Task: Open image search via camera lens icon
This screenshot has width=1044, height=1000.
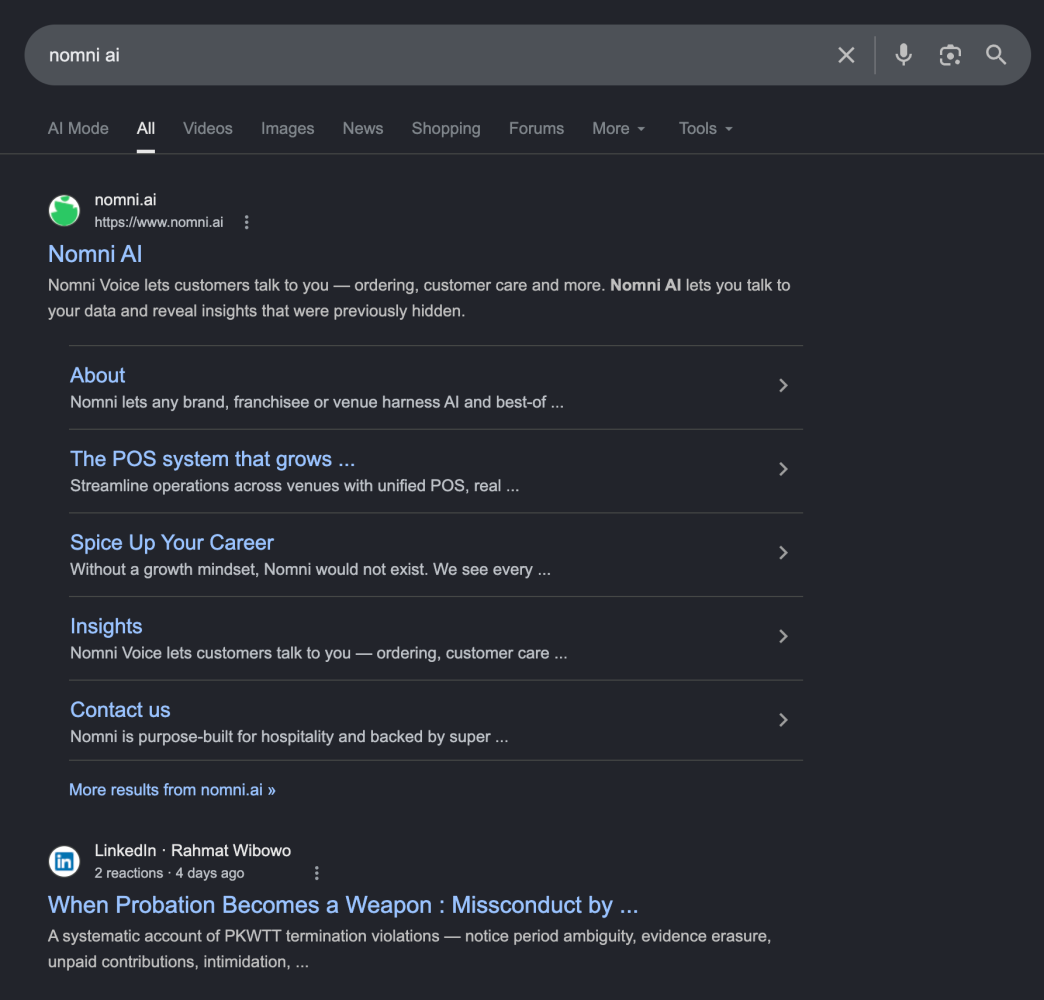Action: [949, 55]
